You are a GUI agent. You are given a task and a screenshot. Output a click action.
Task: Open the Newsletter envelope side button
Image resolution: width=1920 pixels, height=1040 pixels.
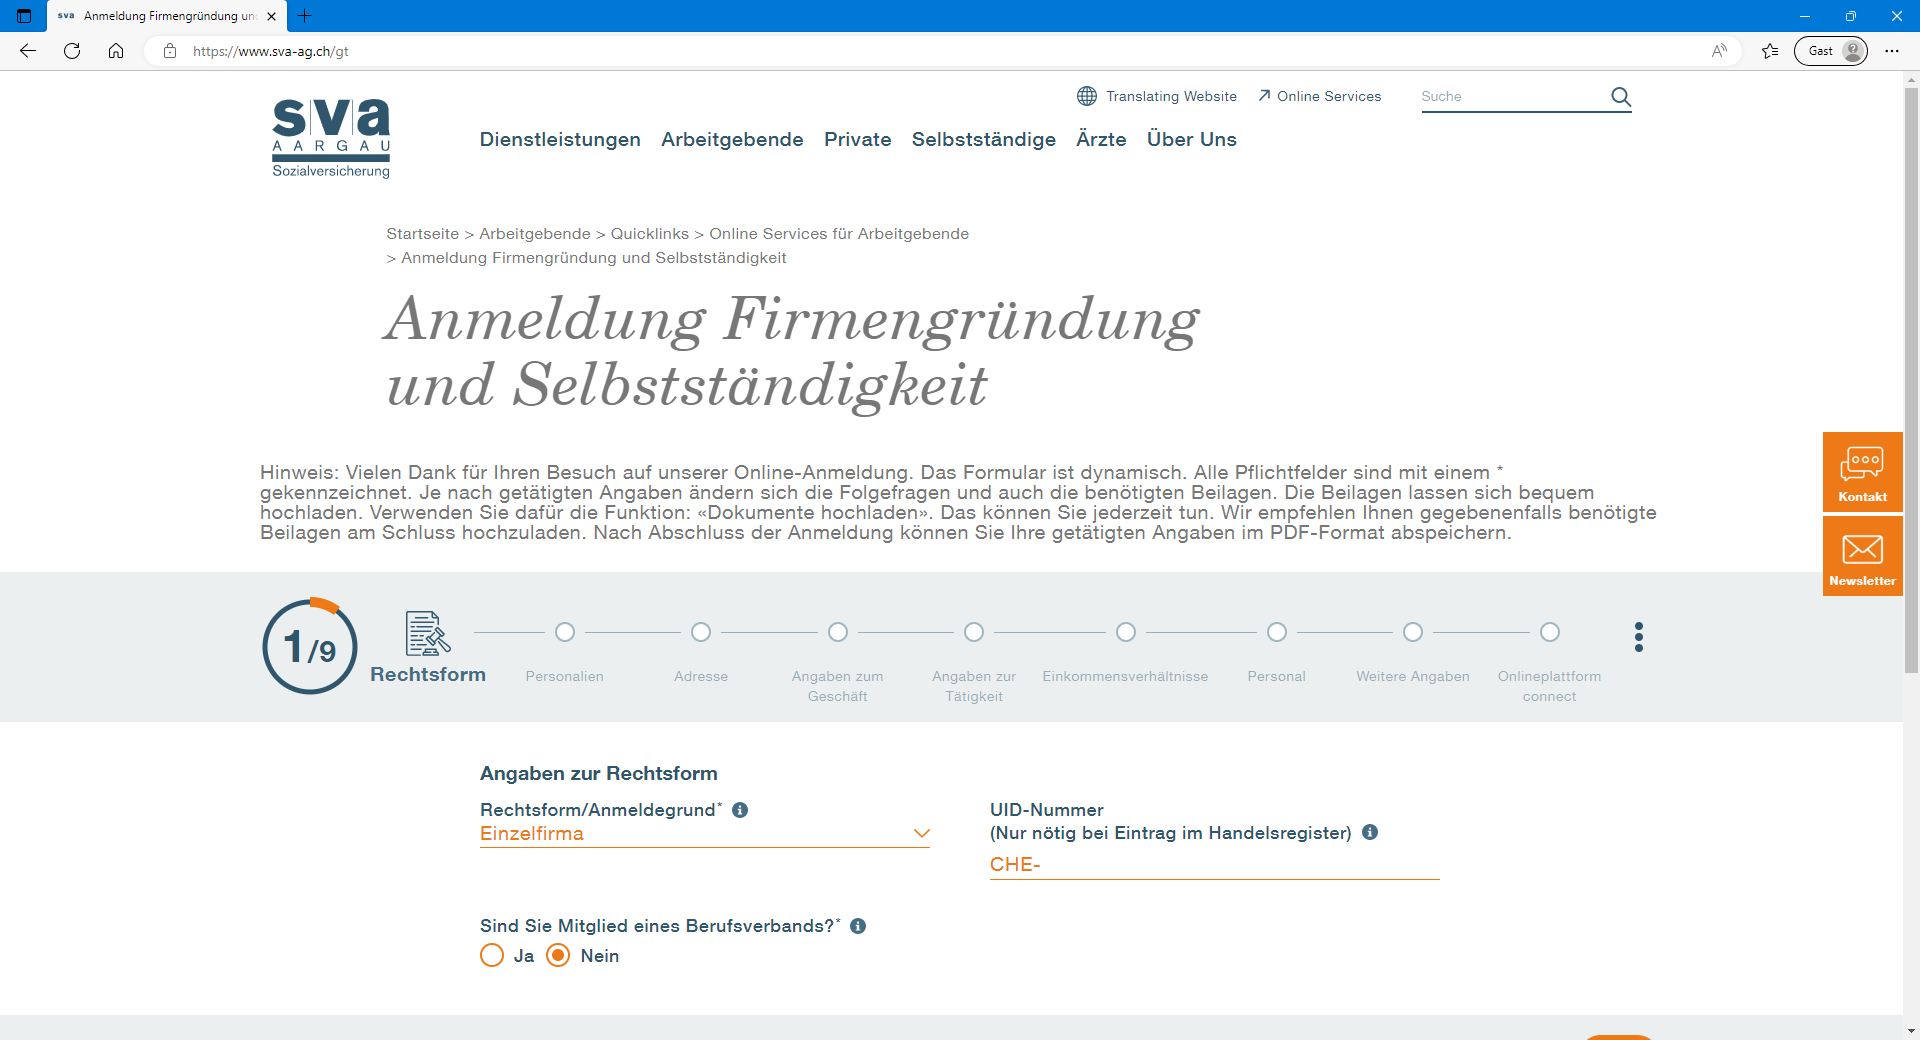point(1862,556)
